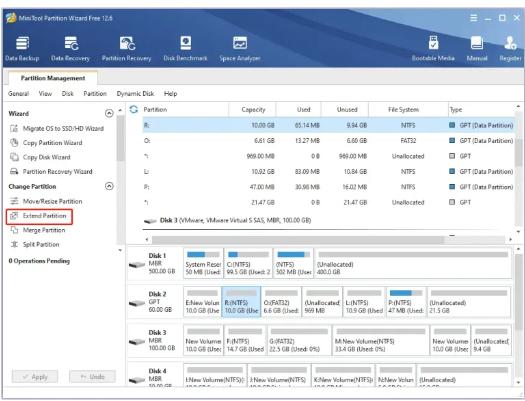Select the L: partition row
Viewport: 525px width, 401px height.
coord(328,172)
